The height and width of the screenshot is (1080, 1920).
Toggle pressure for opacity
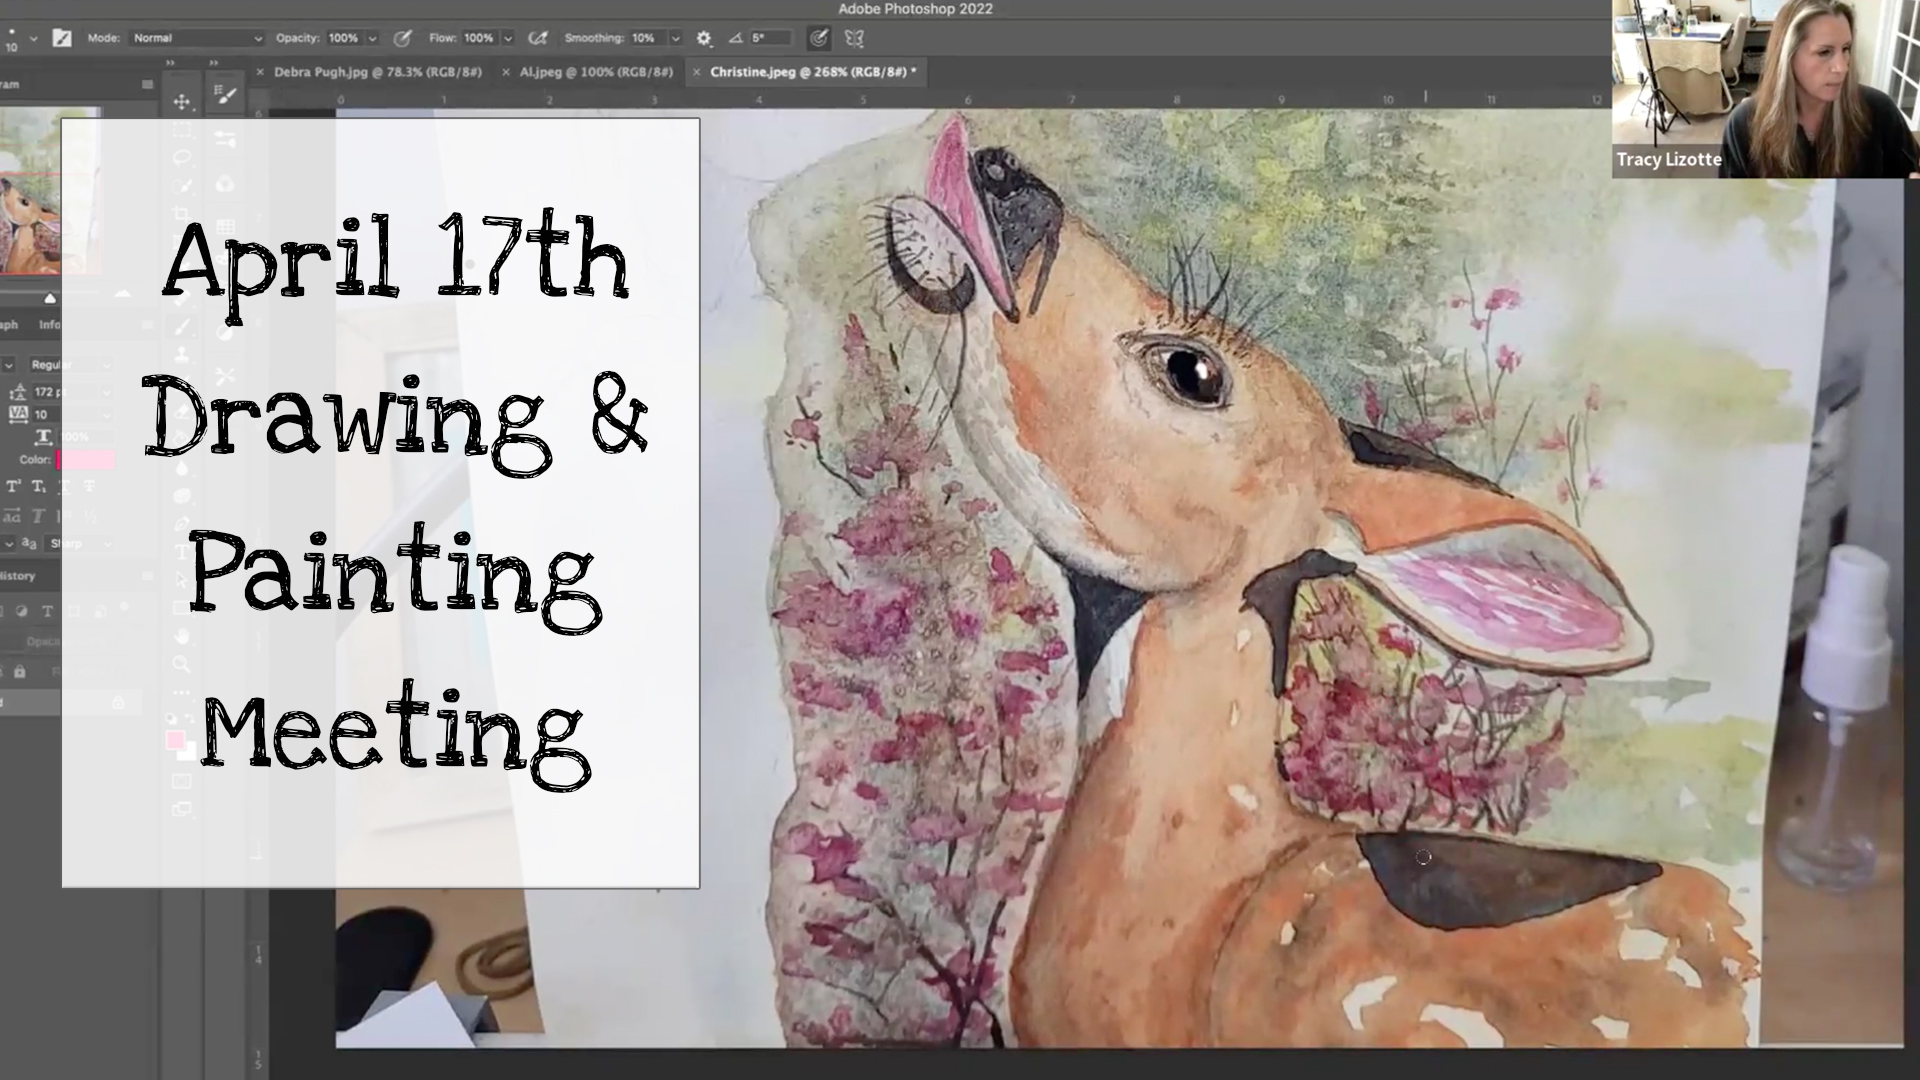402,38
